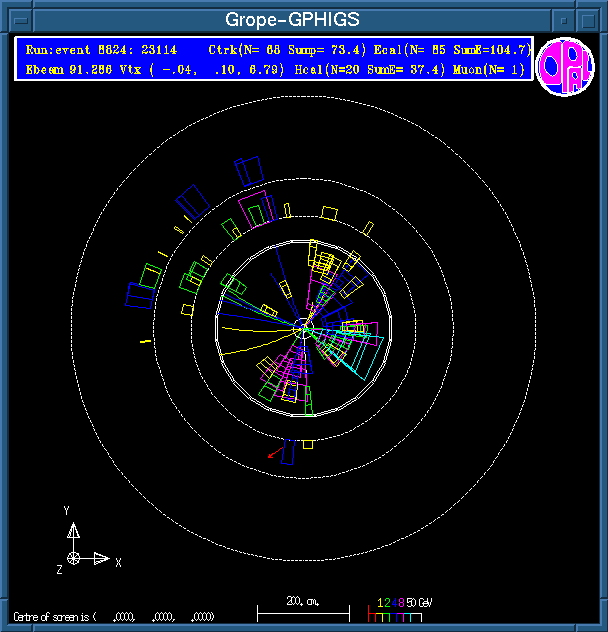Click the Run:event 8624: 23114 text

coord(101,49)
